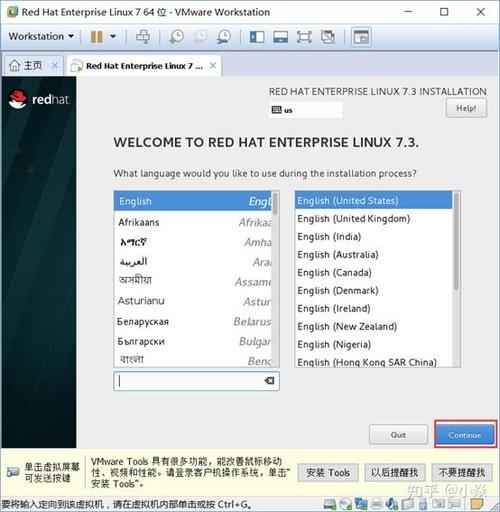Toggle the library sidebar view icon

[x=257, y=37]
